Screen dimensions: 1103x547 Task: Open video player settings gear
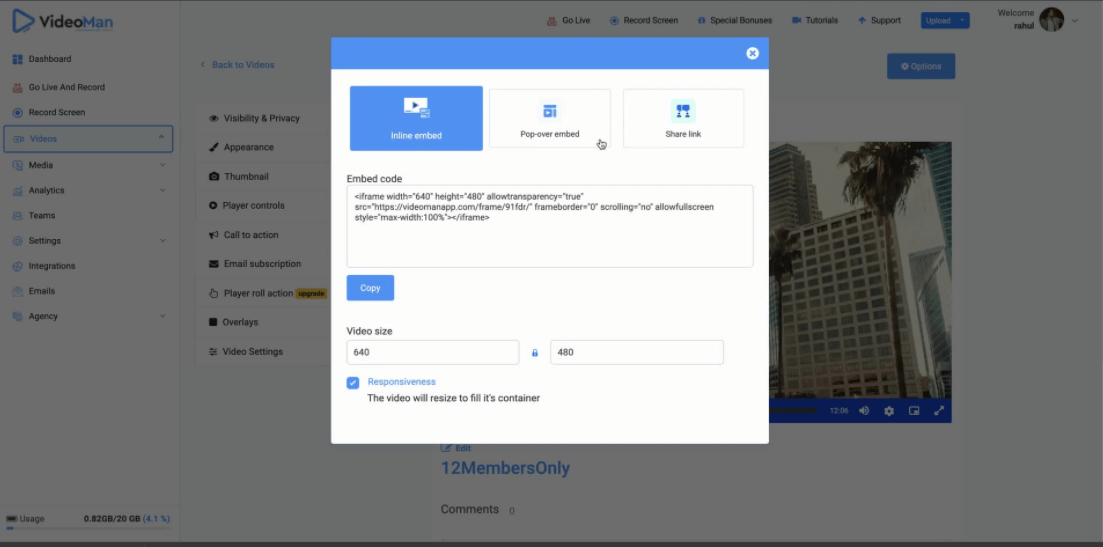point(889,411)
